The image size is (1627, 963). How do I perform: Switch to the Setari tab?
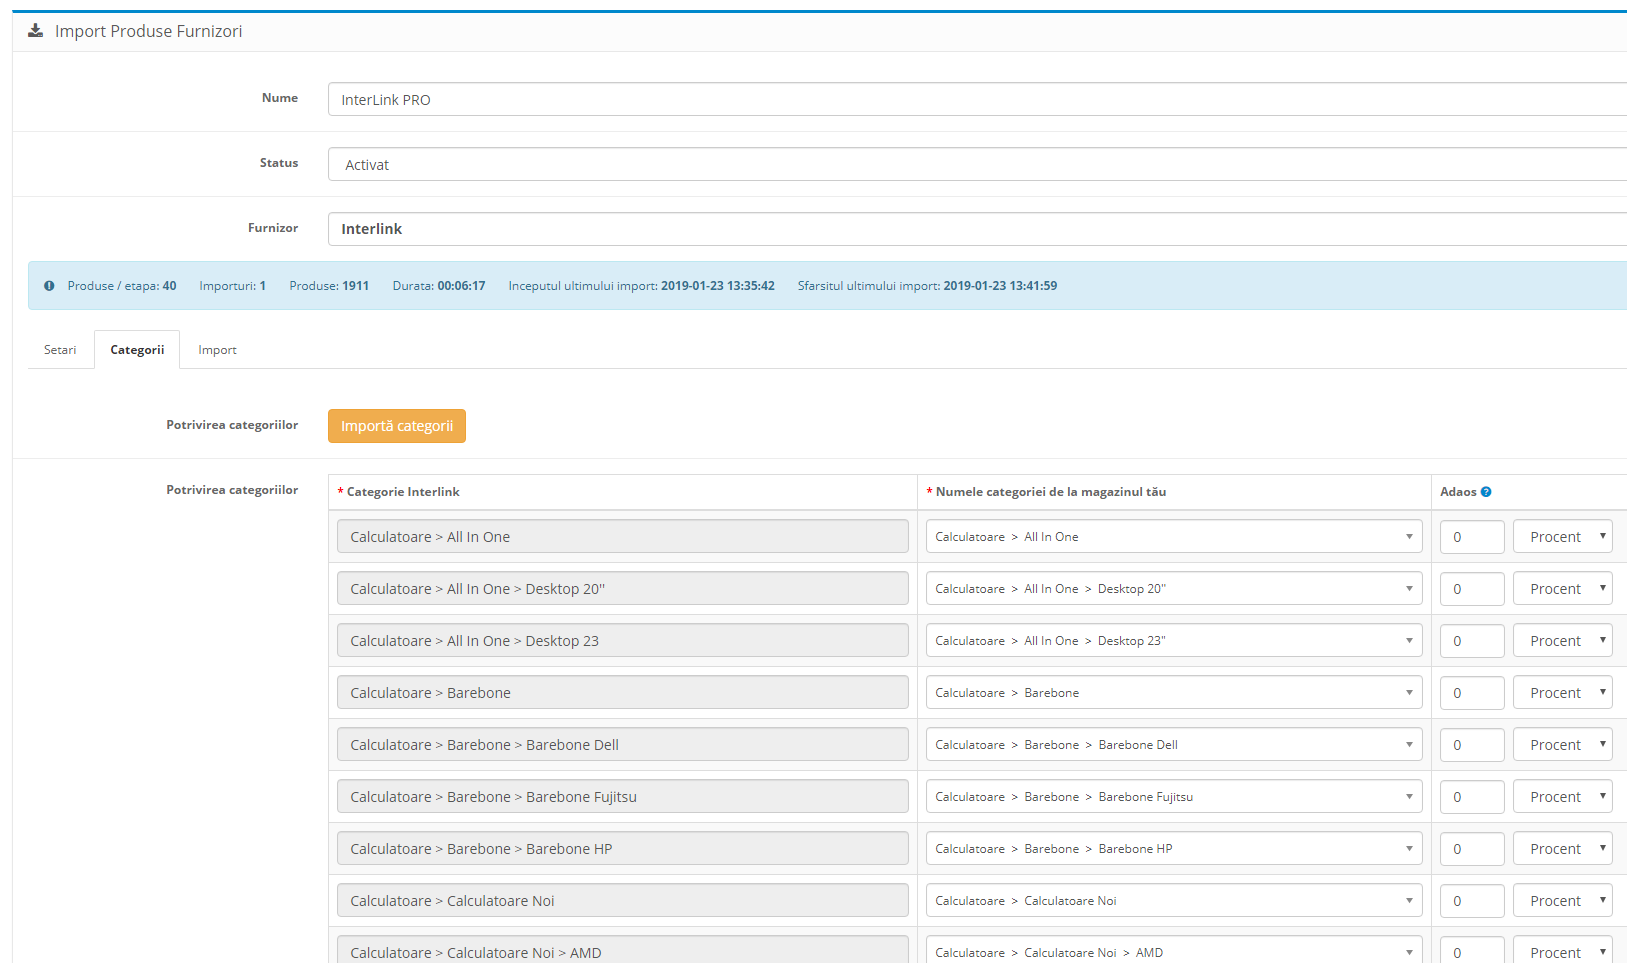pyautogui.click(x=60, y=350)
